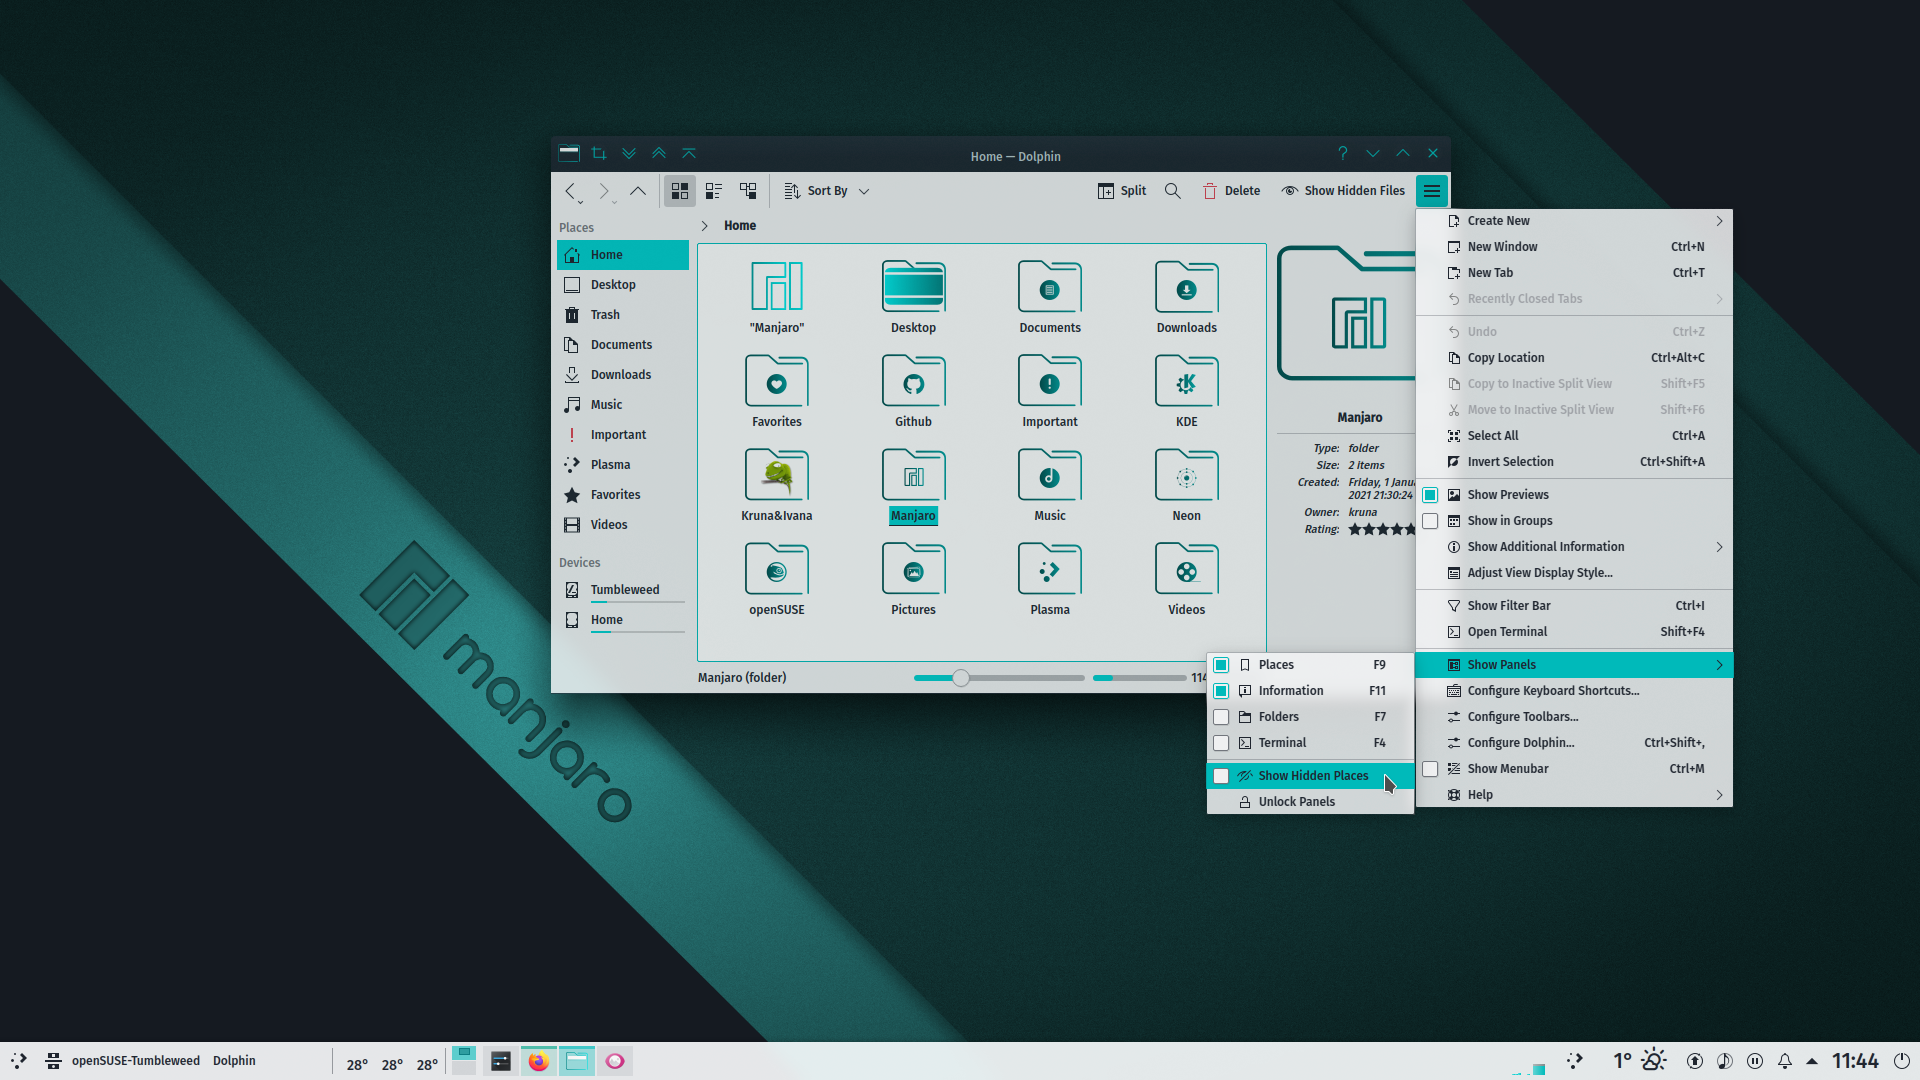Go forward in Dolphin history
1920x1080 pixels.
[x=603, y=191]
